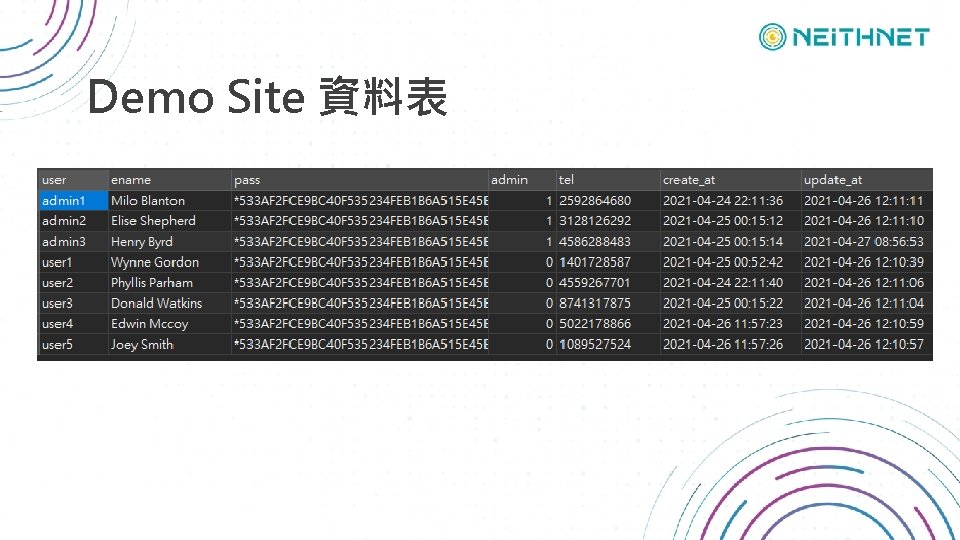Click the password hash in user5 row

361,344
